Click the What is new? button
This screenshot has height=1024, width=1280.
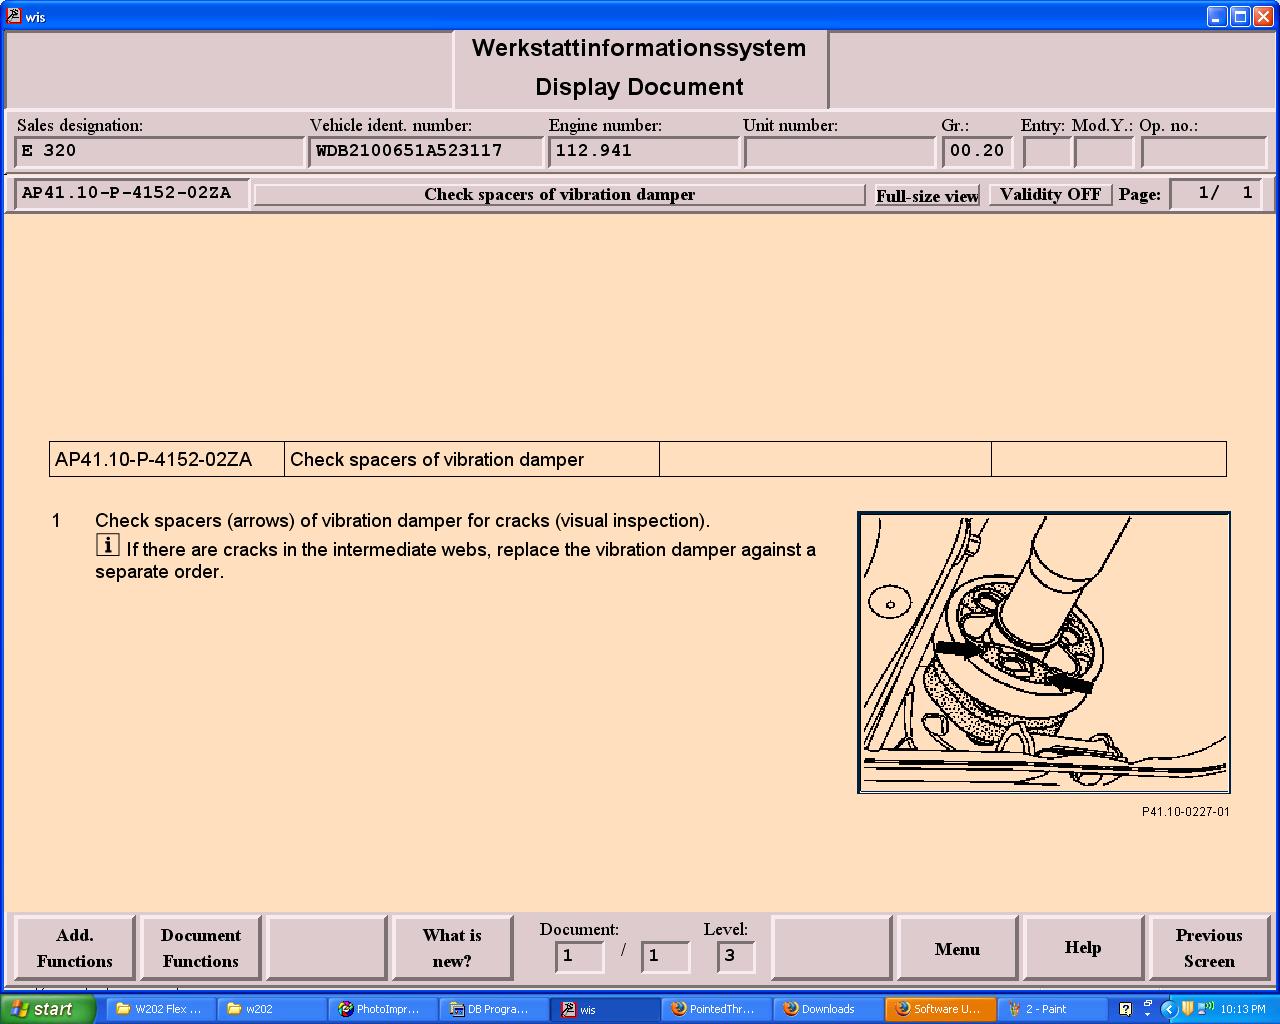point(452,948)
